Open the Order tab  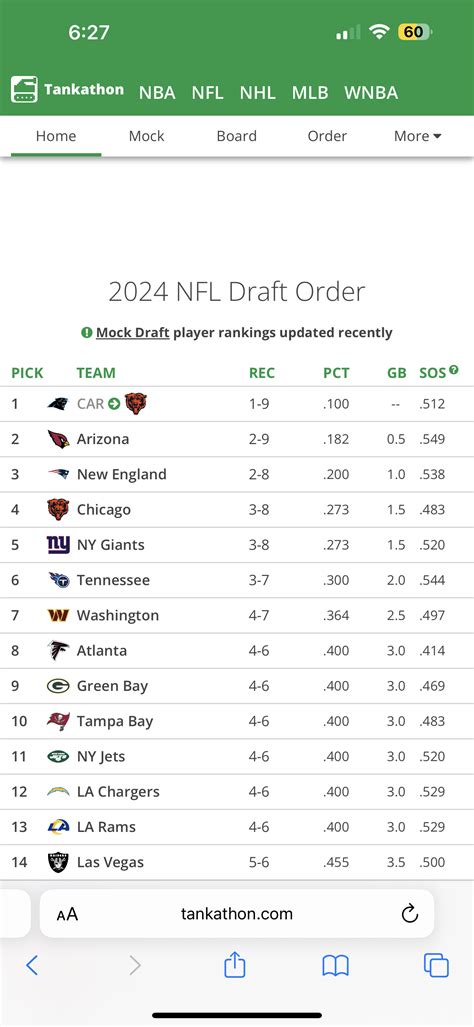327,136
